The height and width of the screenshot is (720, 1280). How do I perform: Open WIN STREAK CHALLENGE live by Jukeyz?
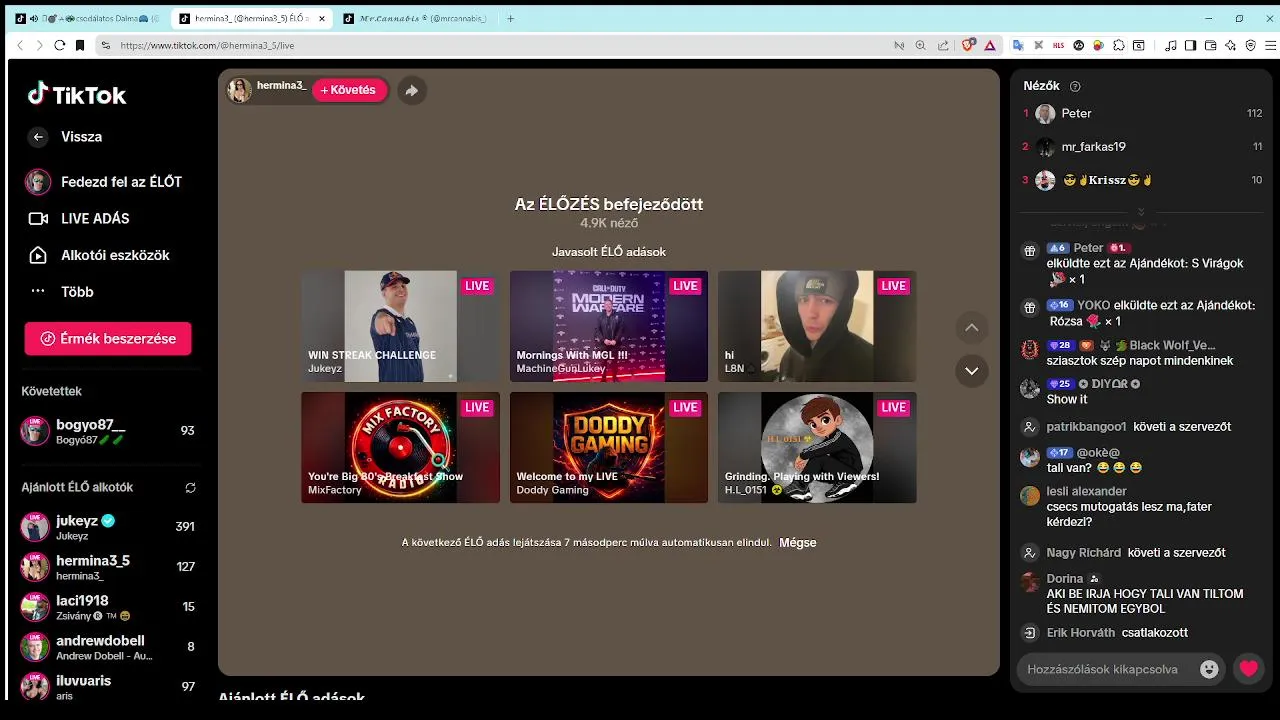coord(400,326)
